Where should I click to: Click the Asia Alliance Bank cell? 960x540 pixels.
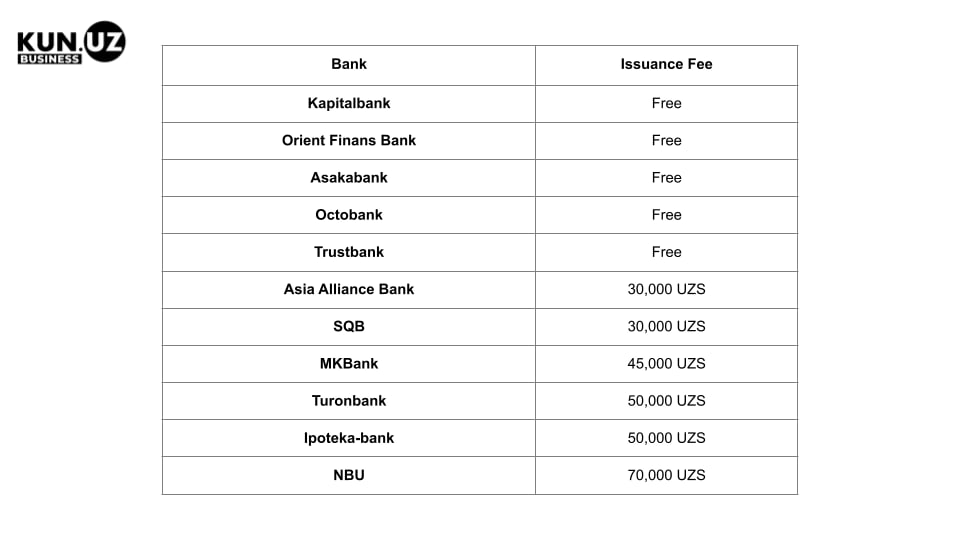[x=349, y=289]
